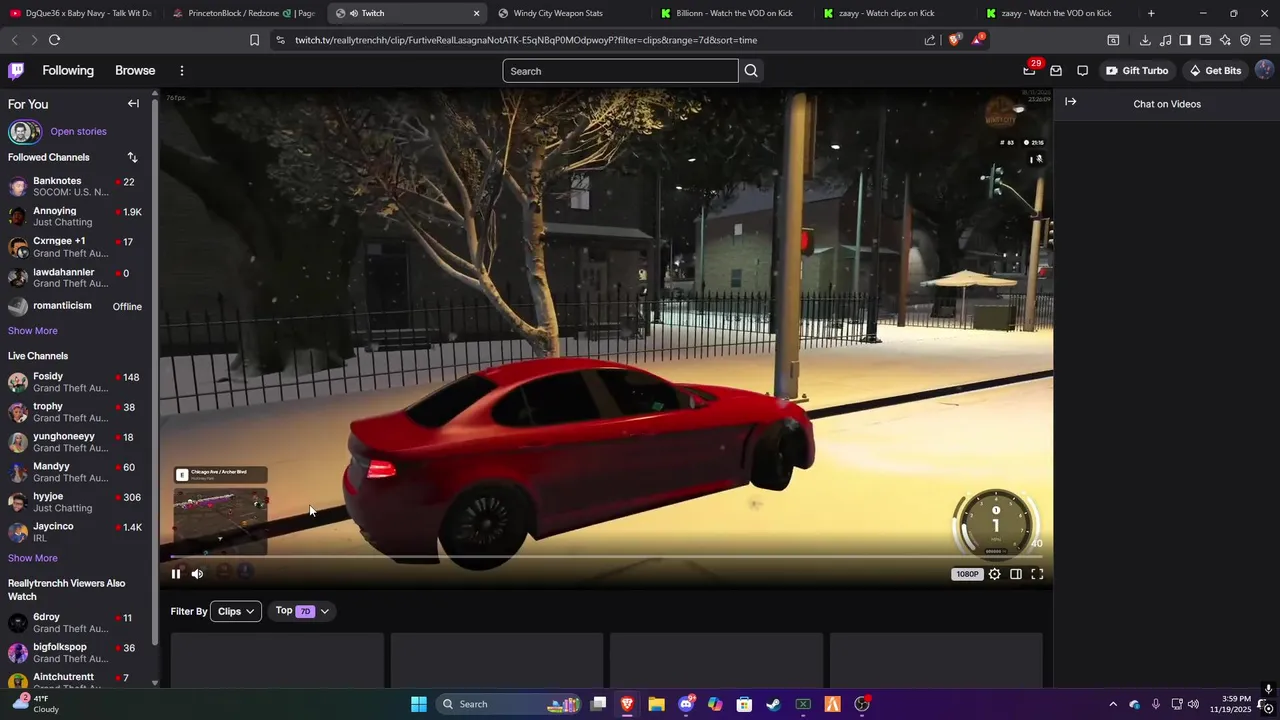1280x720 pixels.
Task: Open Brave Wallet icon
Action: tap(1205, 40)
